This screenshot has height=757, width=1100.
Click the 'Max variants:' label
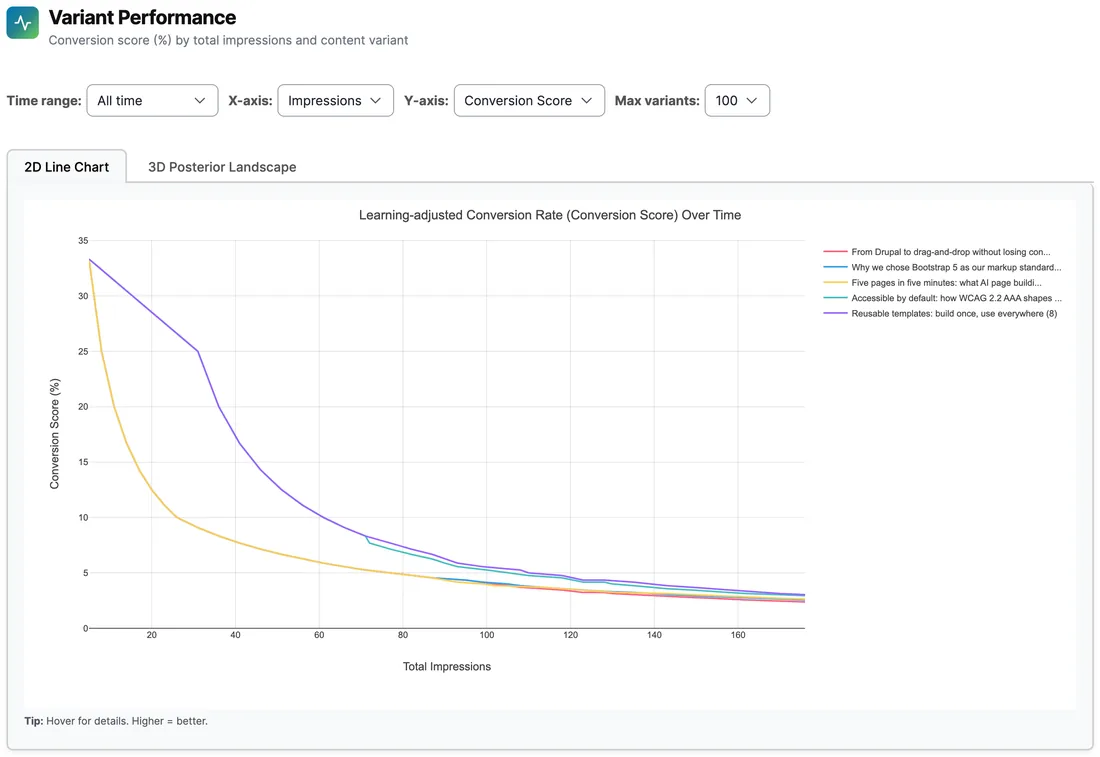click(657, 100)
